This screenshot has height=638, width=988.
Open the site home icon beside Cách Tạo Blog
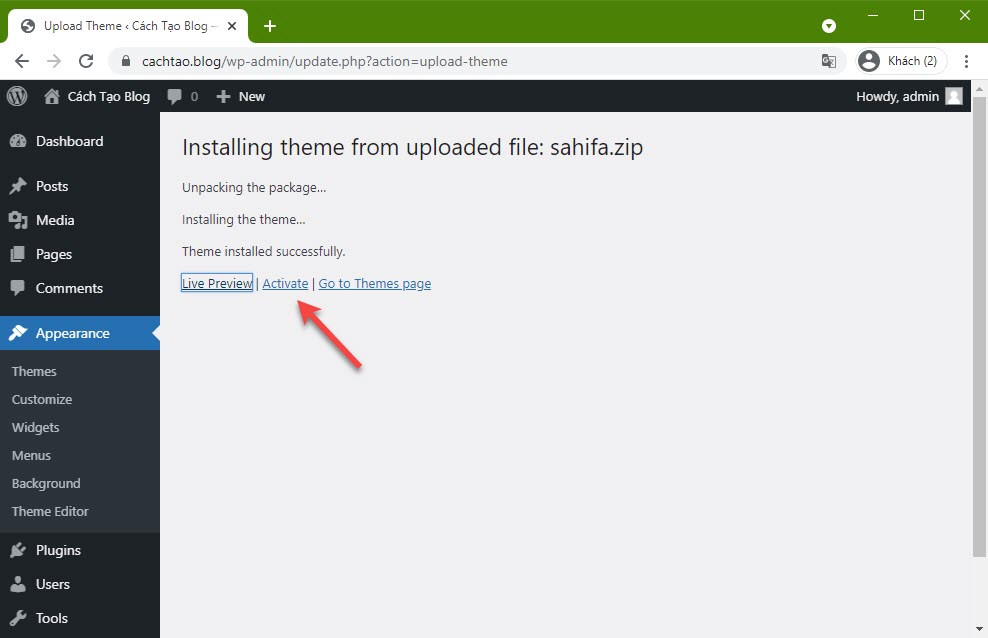tap(52, 96)
